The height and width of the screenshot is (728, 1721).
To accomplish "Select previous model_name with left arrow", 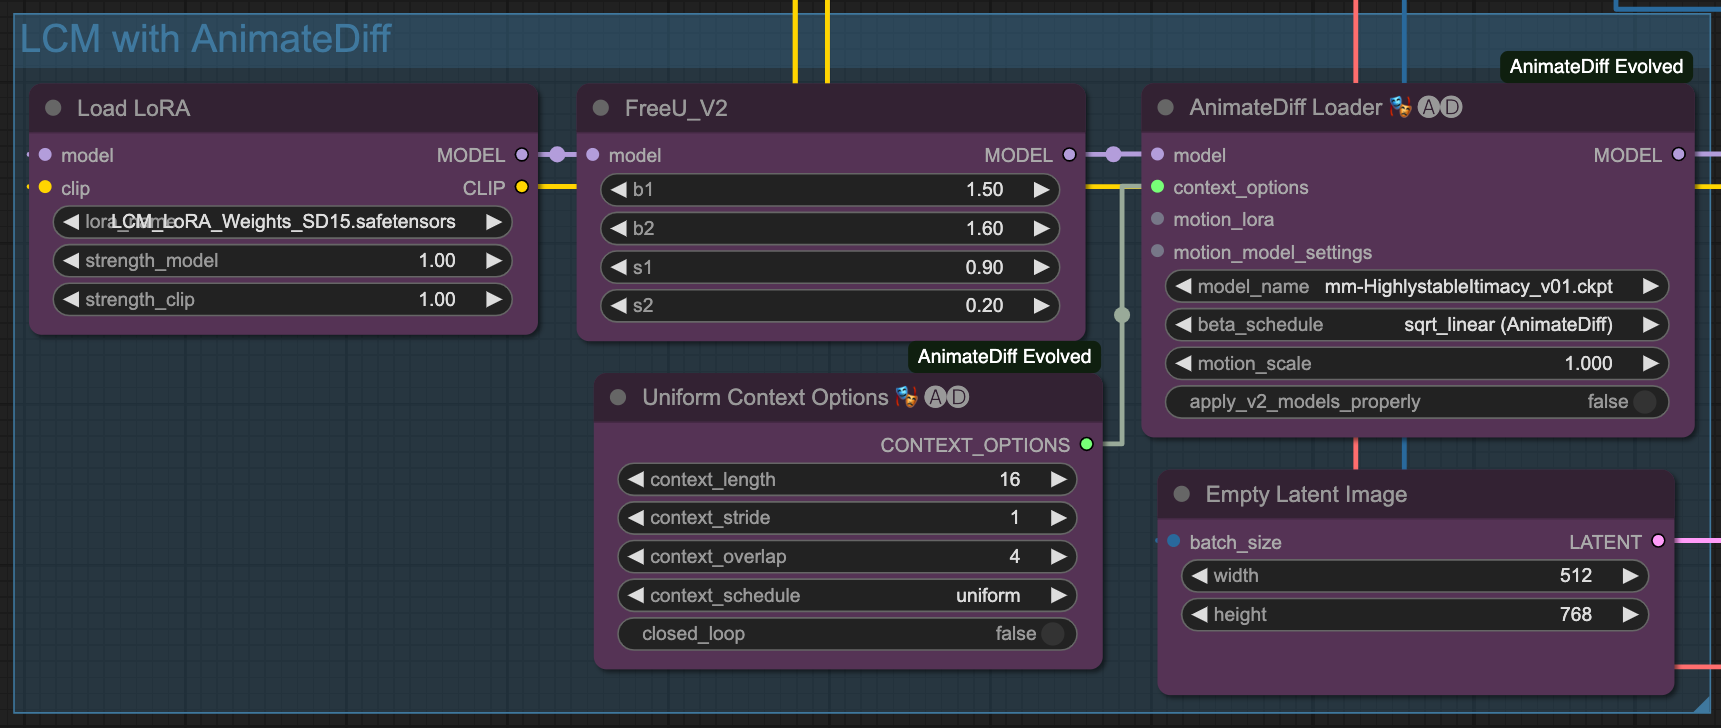I will click(x=1184, y=287).
